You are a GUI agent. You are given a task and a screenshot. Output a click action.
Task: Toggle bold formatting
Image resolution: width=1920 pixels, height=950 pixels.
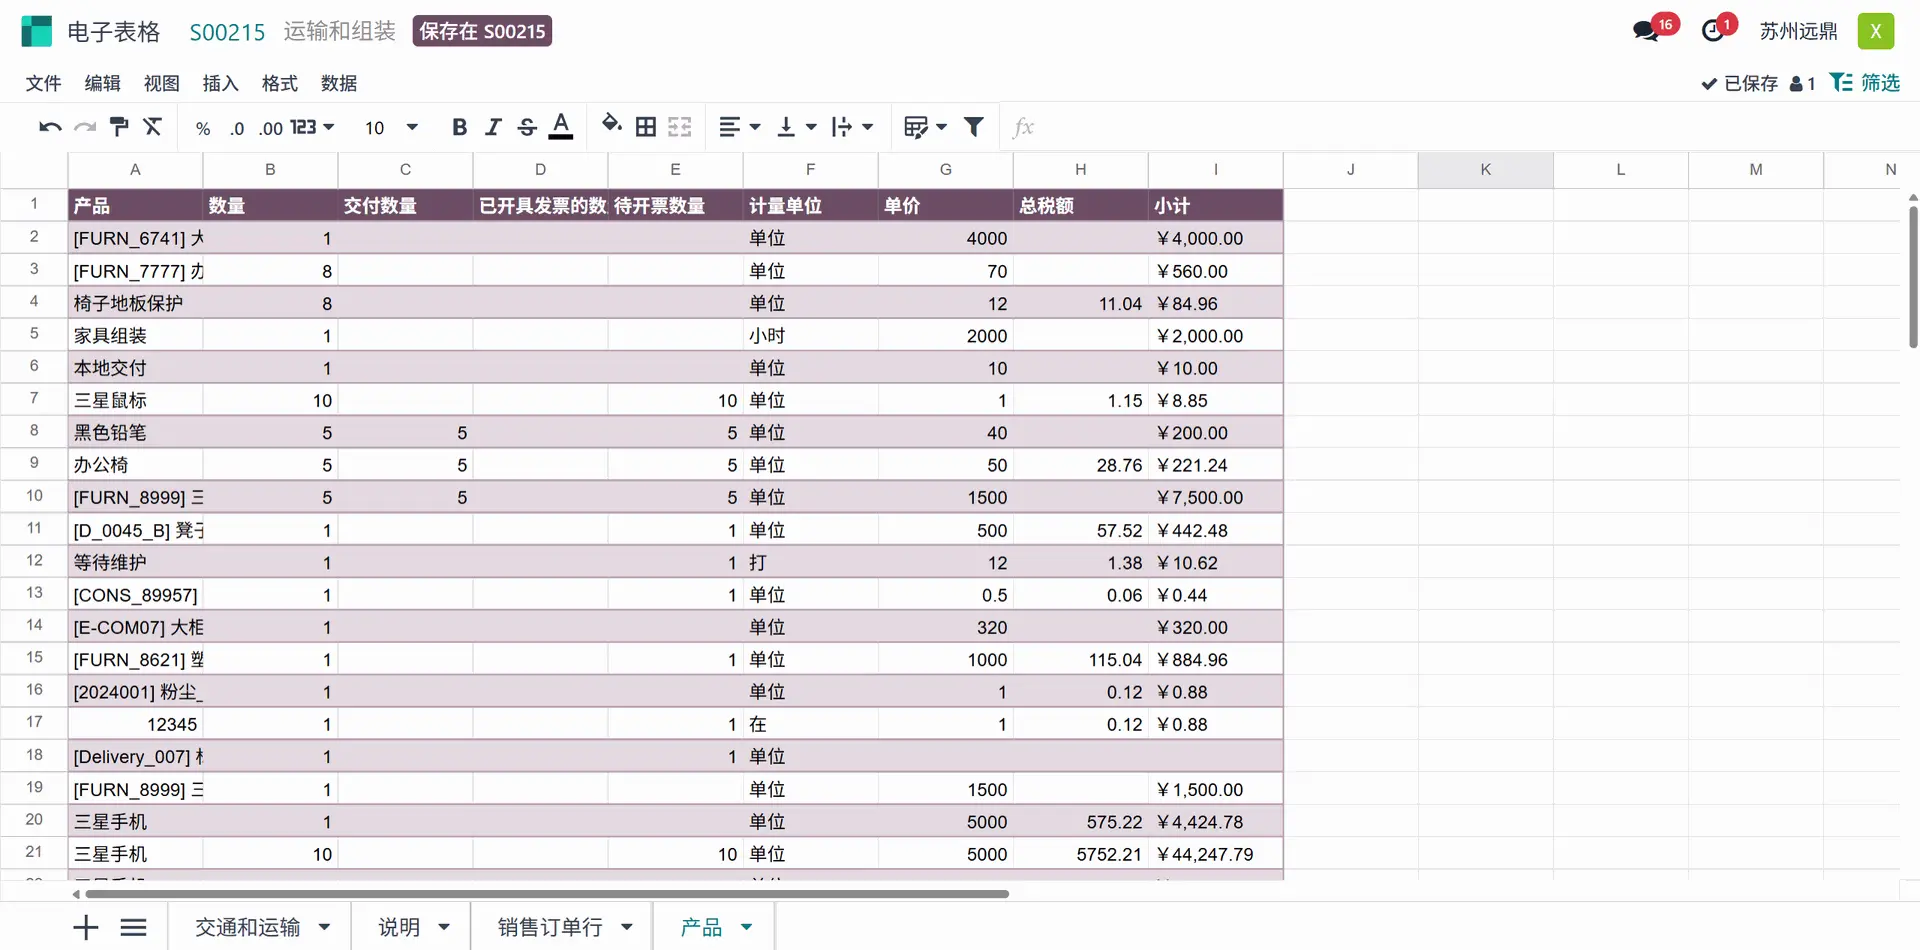459,127
